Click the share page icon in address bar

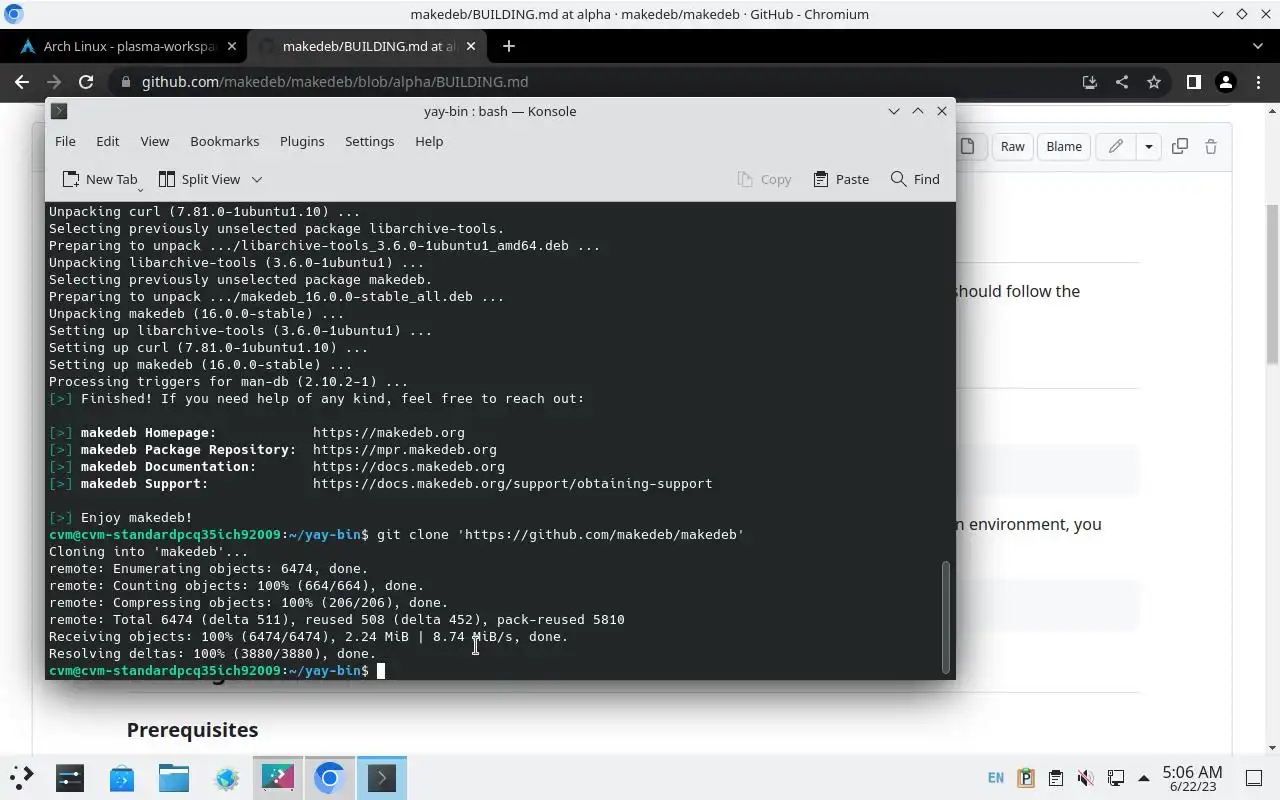[x=1122, y=82]
